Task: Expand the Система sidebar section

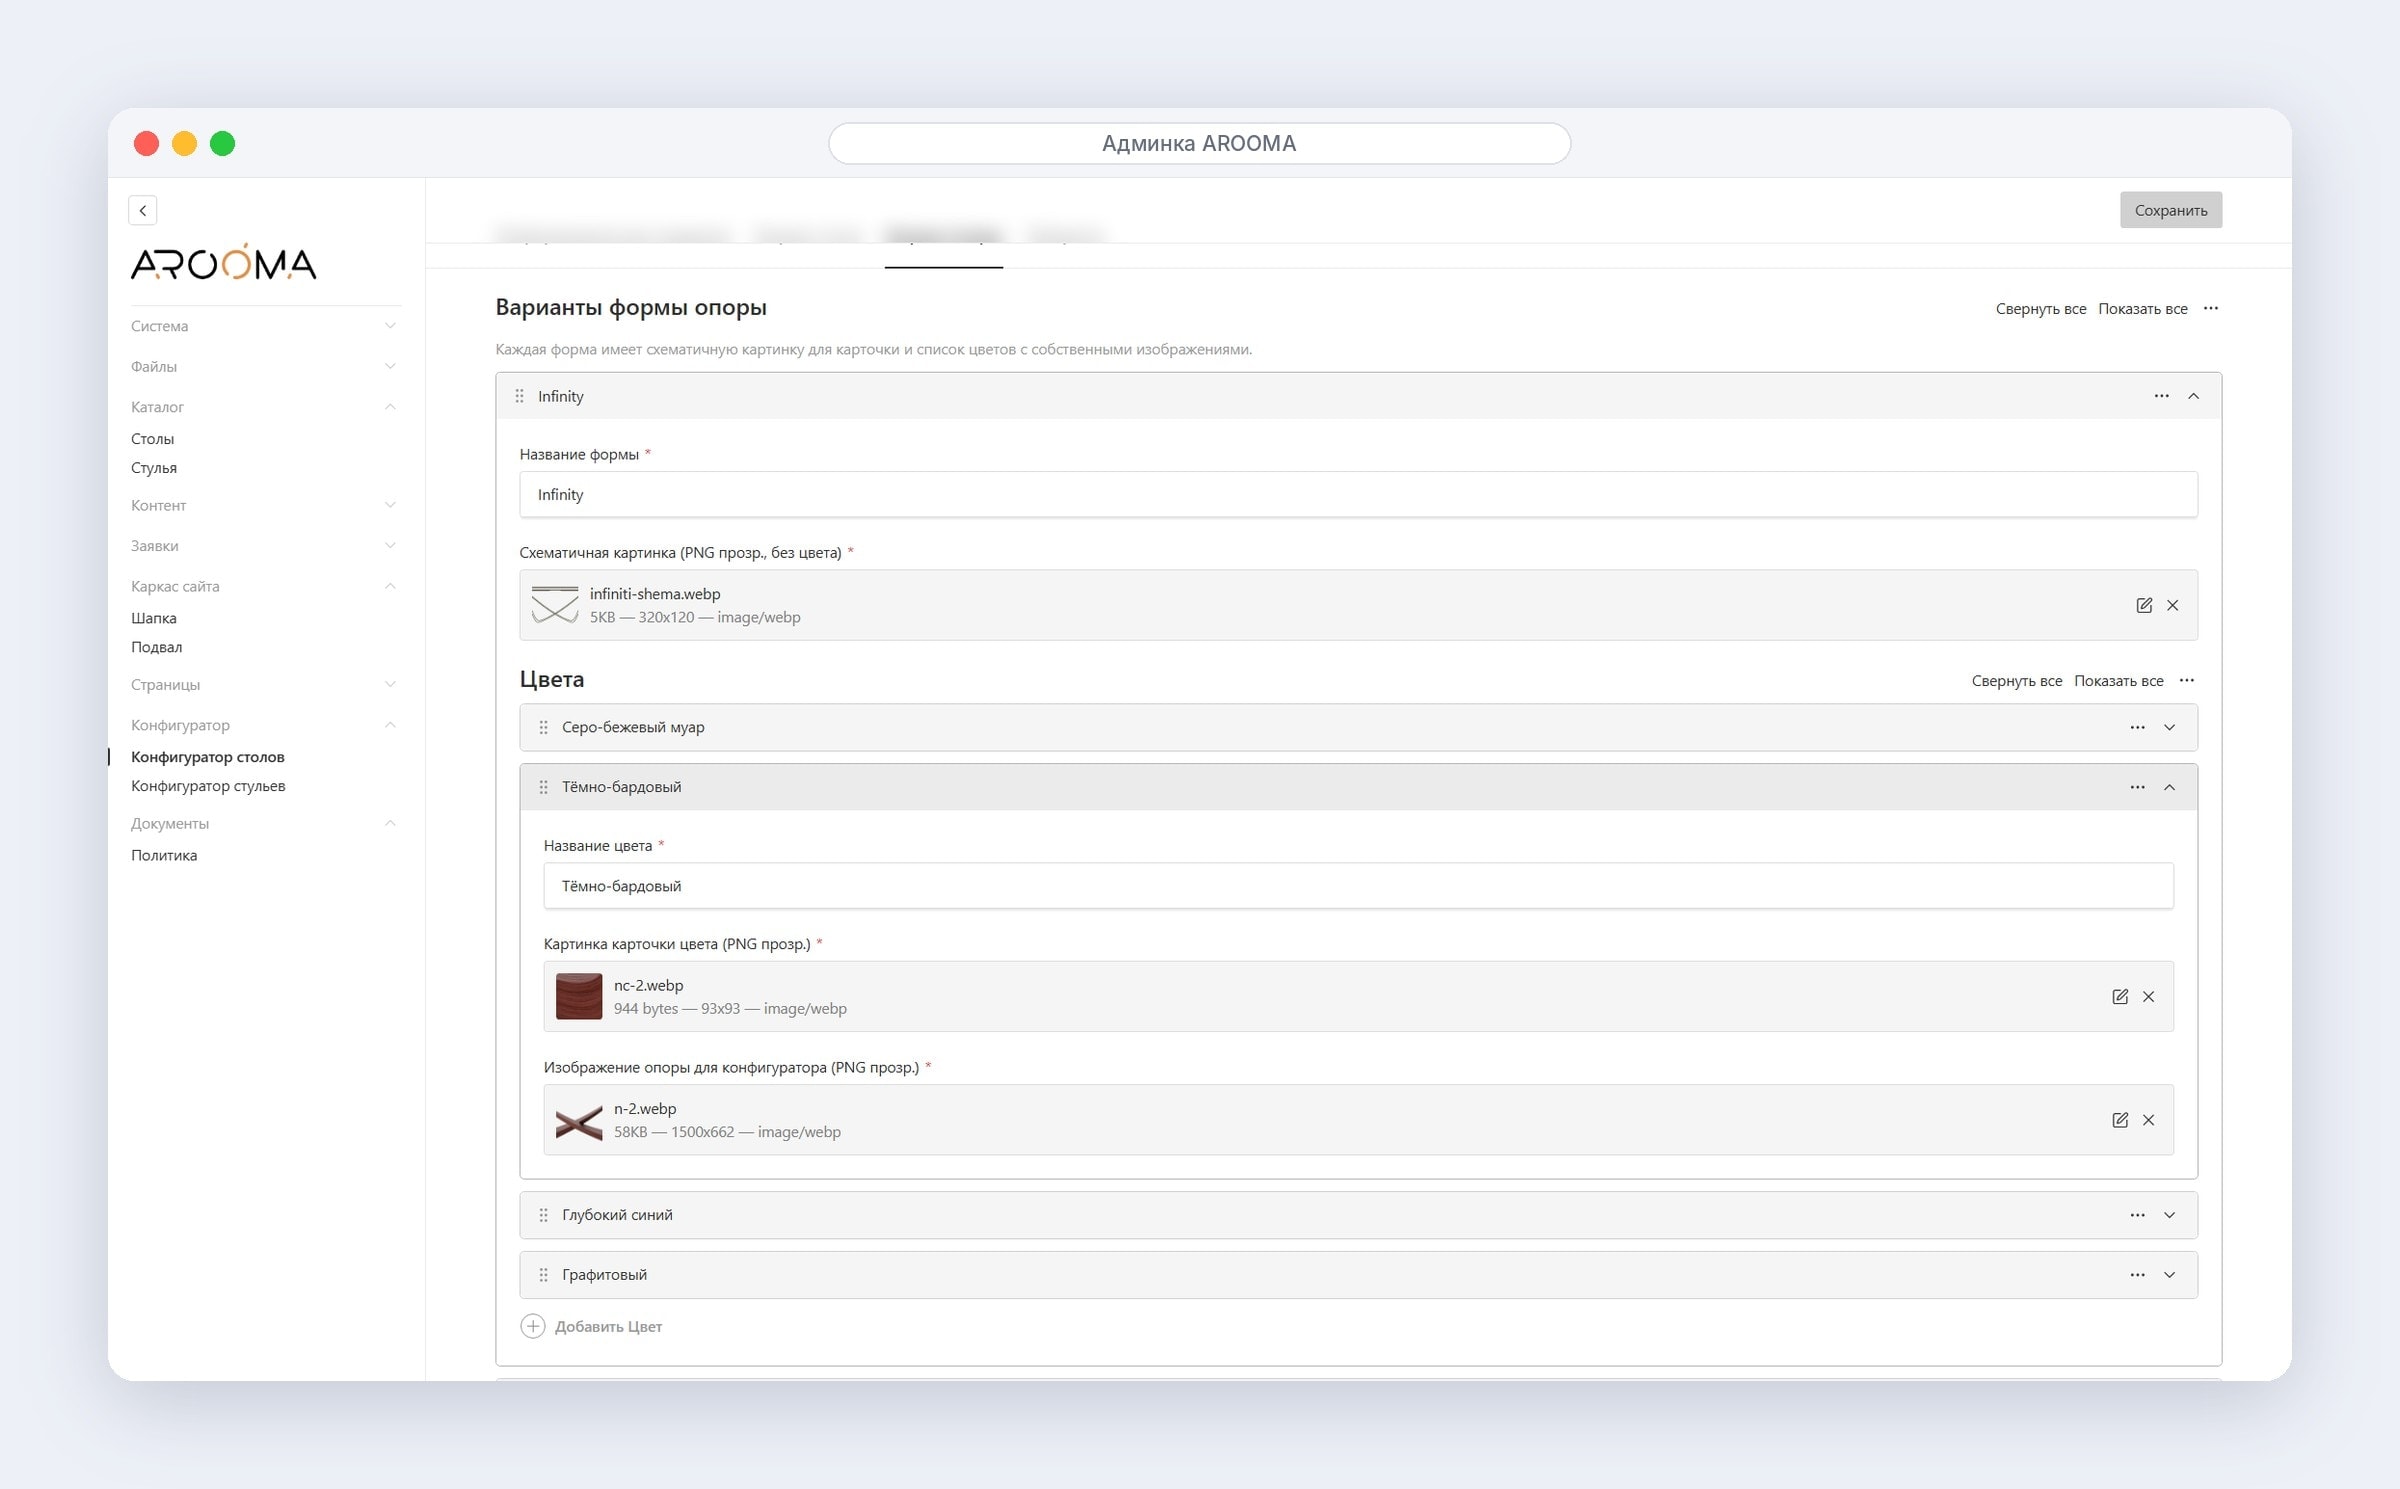Action: tap(264, 326)
